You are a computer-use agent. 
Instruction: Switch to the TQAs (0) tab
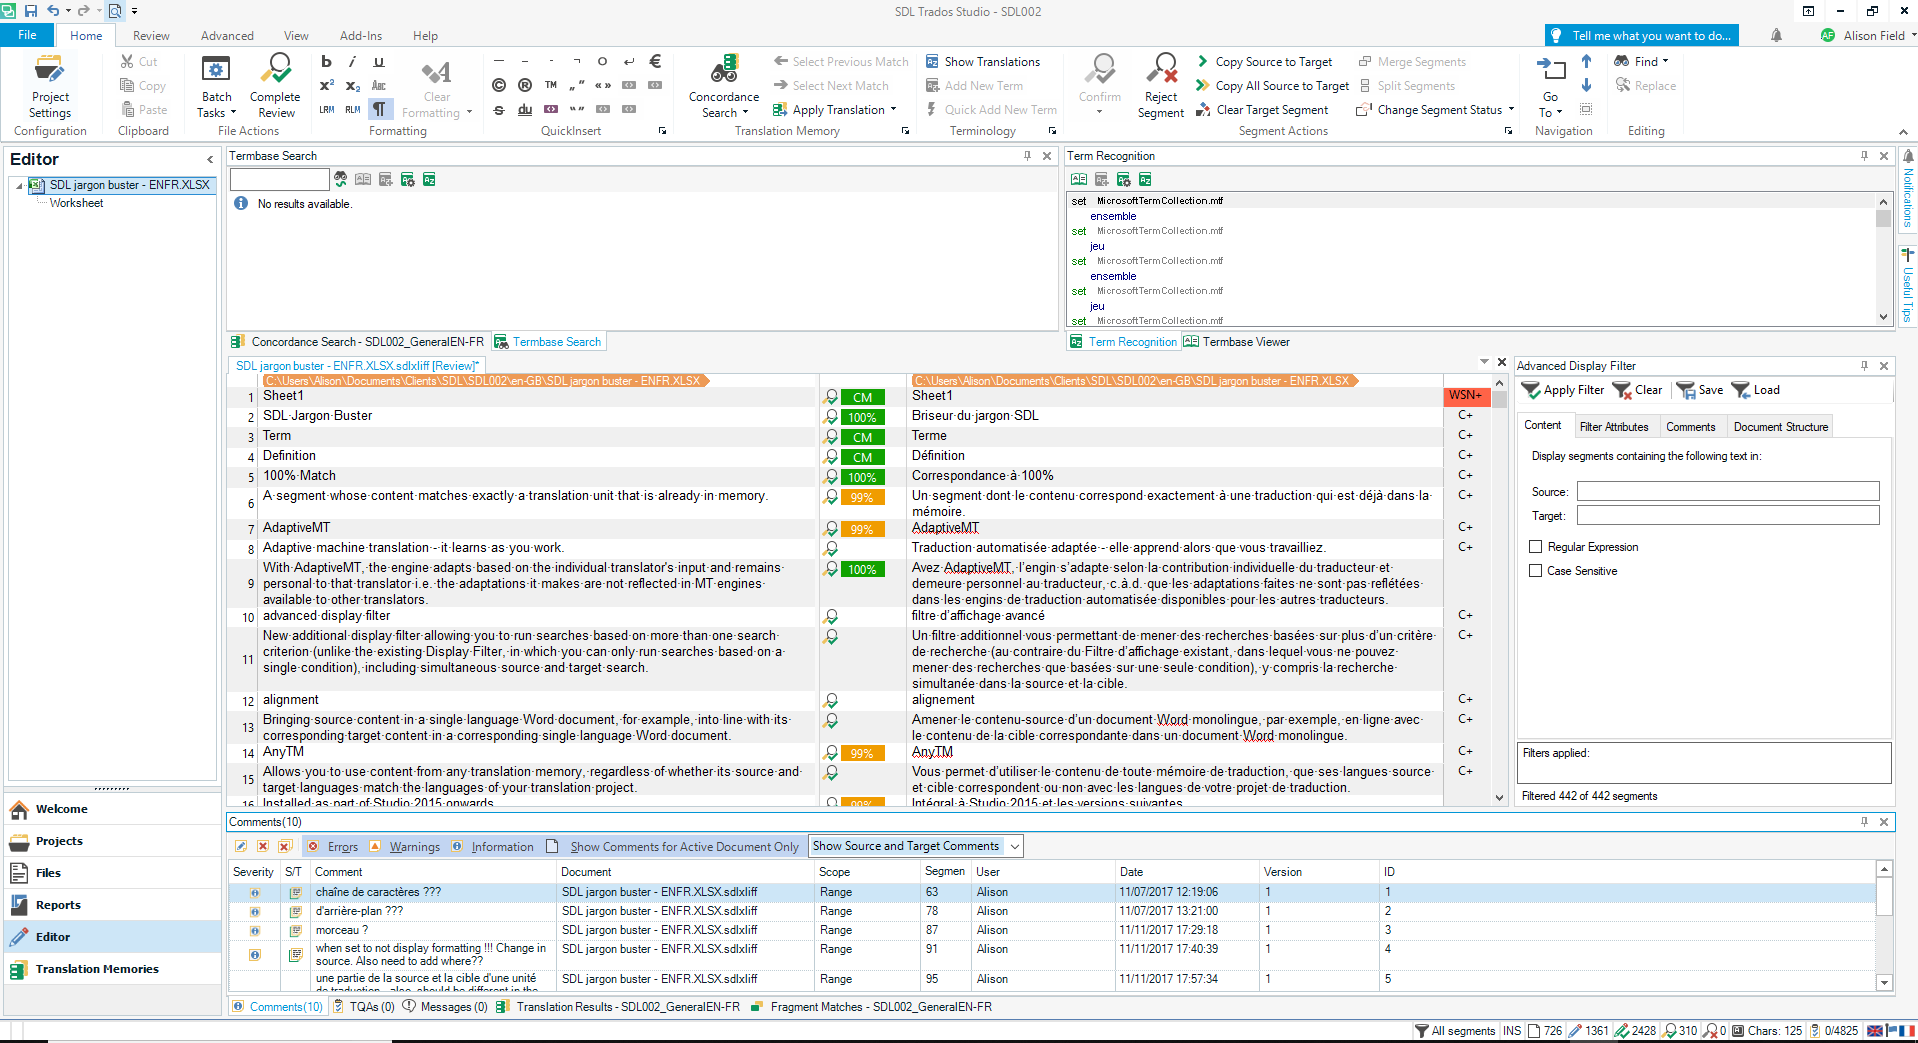(x=363, y=1007)
